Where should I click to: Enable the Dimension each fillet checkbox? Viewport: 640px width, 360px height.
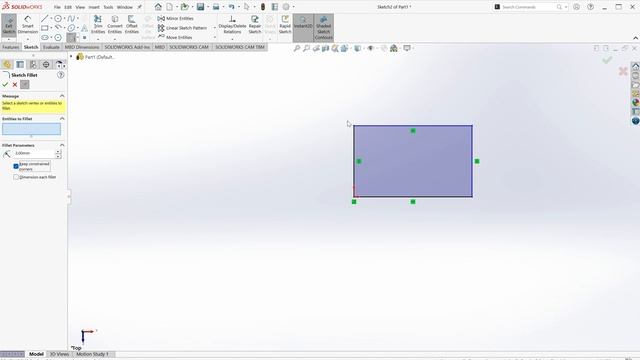tap(16, 177)
